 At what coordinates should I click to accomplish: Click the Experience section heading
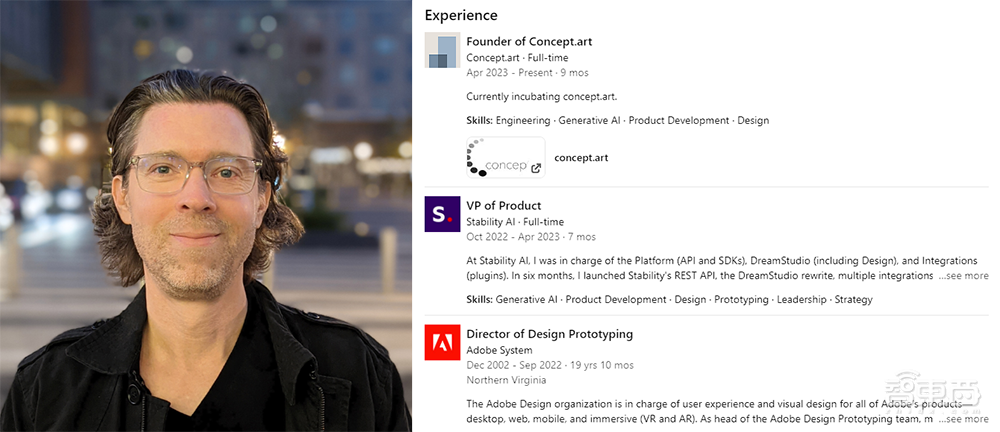click(x=460, y=15)
